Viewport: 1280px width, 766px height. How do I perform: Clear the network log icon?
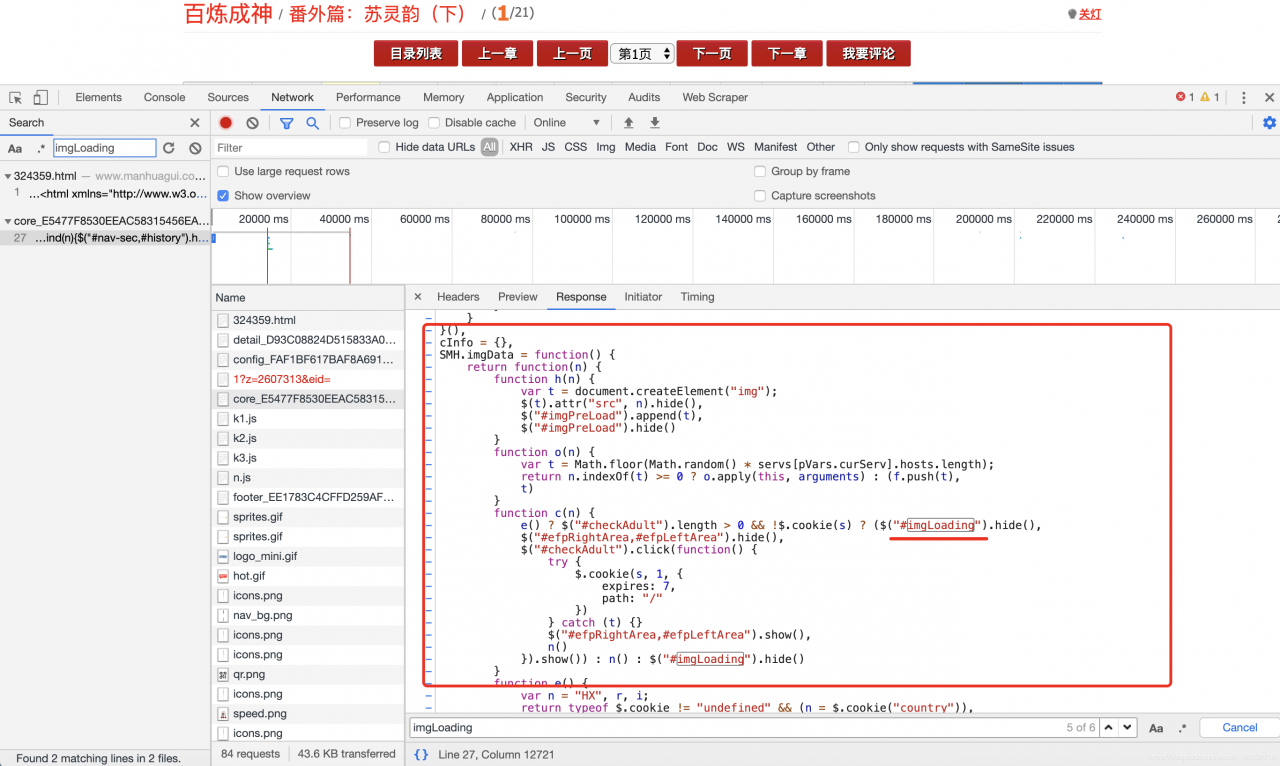[252, 123]
